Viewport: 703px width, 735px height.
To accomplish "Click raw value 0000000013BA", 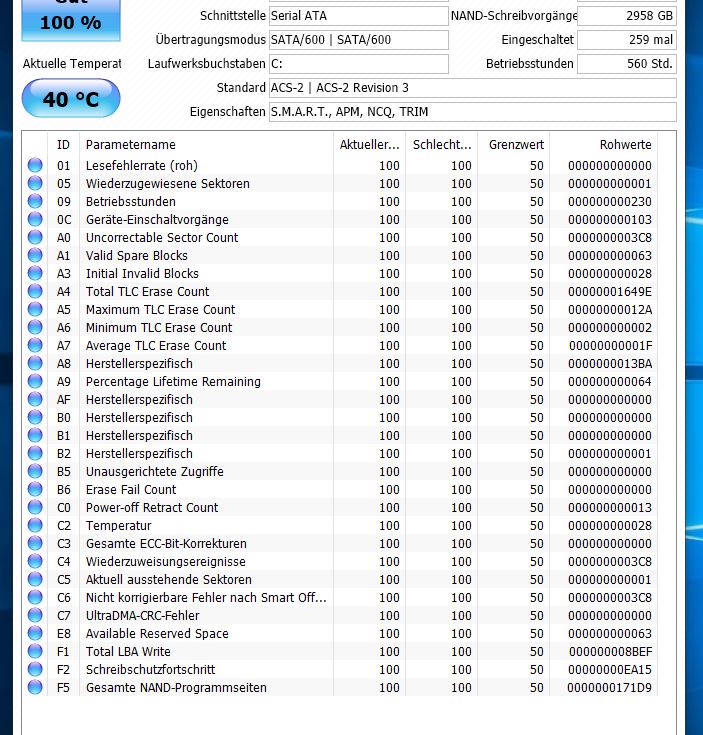I will [610, 363].
